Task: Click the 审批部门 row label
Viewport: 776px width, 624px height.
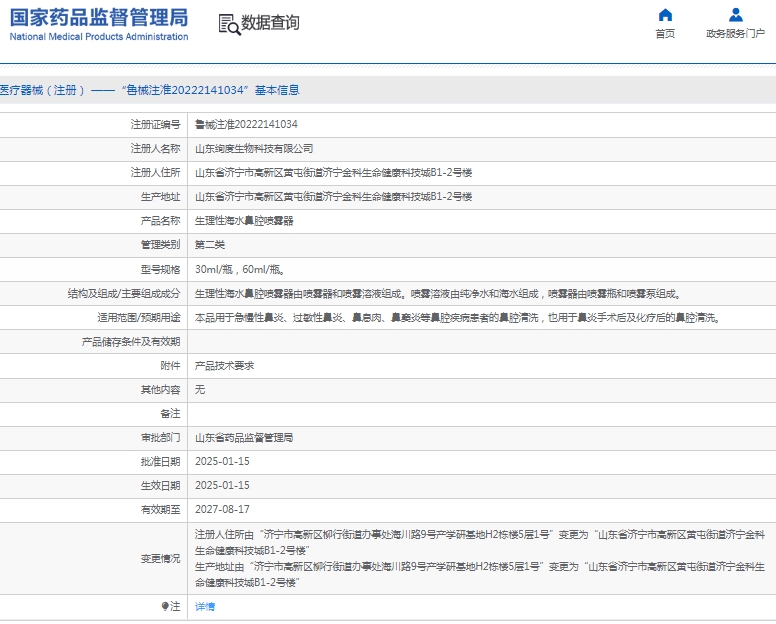Action: click(x=160, y=438)
